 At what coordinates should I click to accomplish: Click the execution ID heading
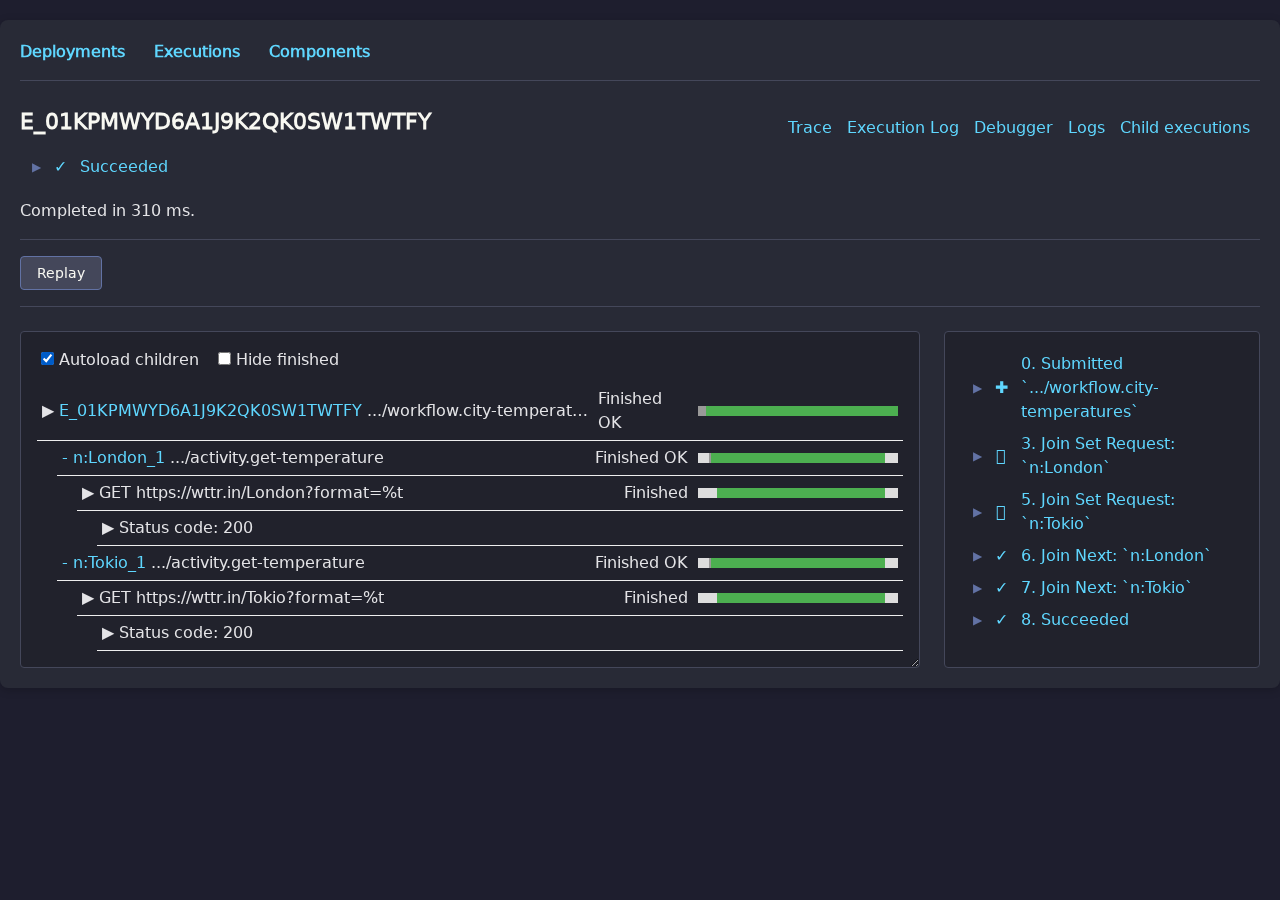(x=226, y=122)
